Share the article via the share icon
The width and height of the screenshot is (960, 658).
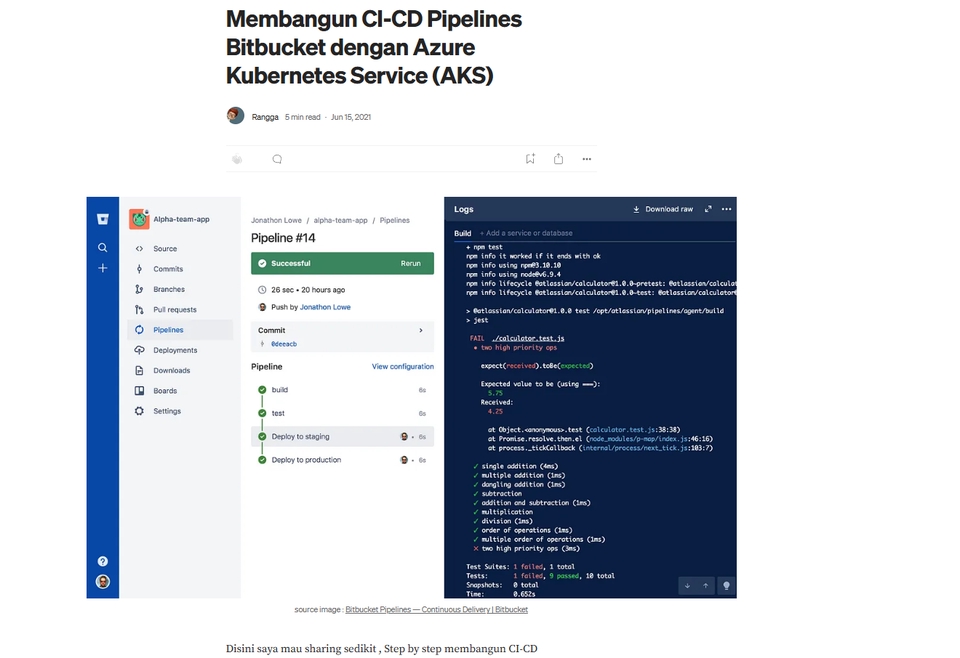tap(558, 158)
